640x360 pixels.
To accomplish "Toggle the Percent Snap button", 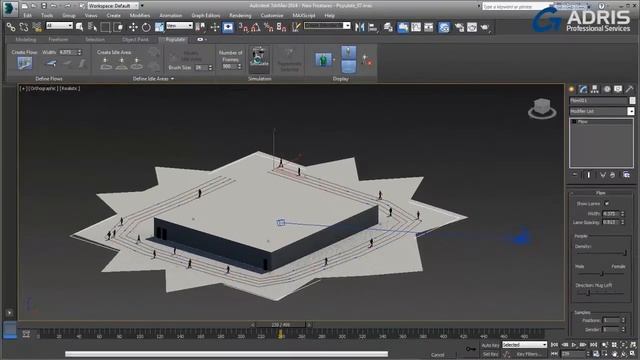I will click(269, 27).
